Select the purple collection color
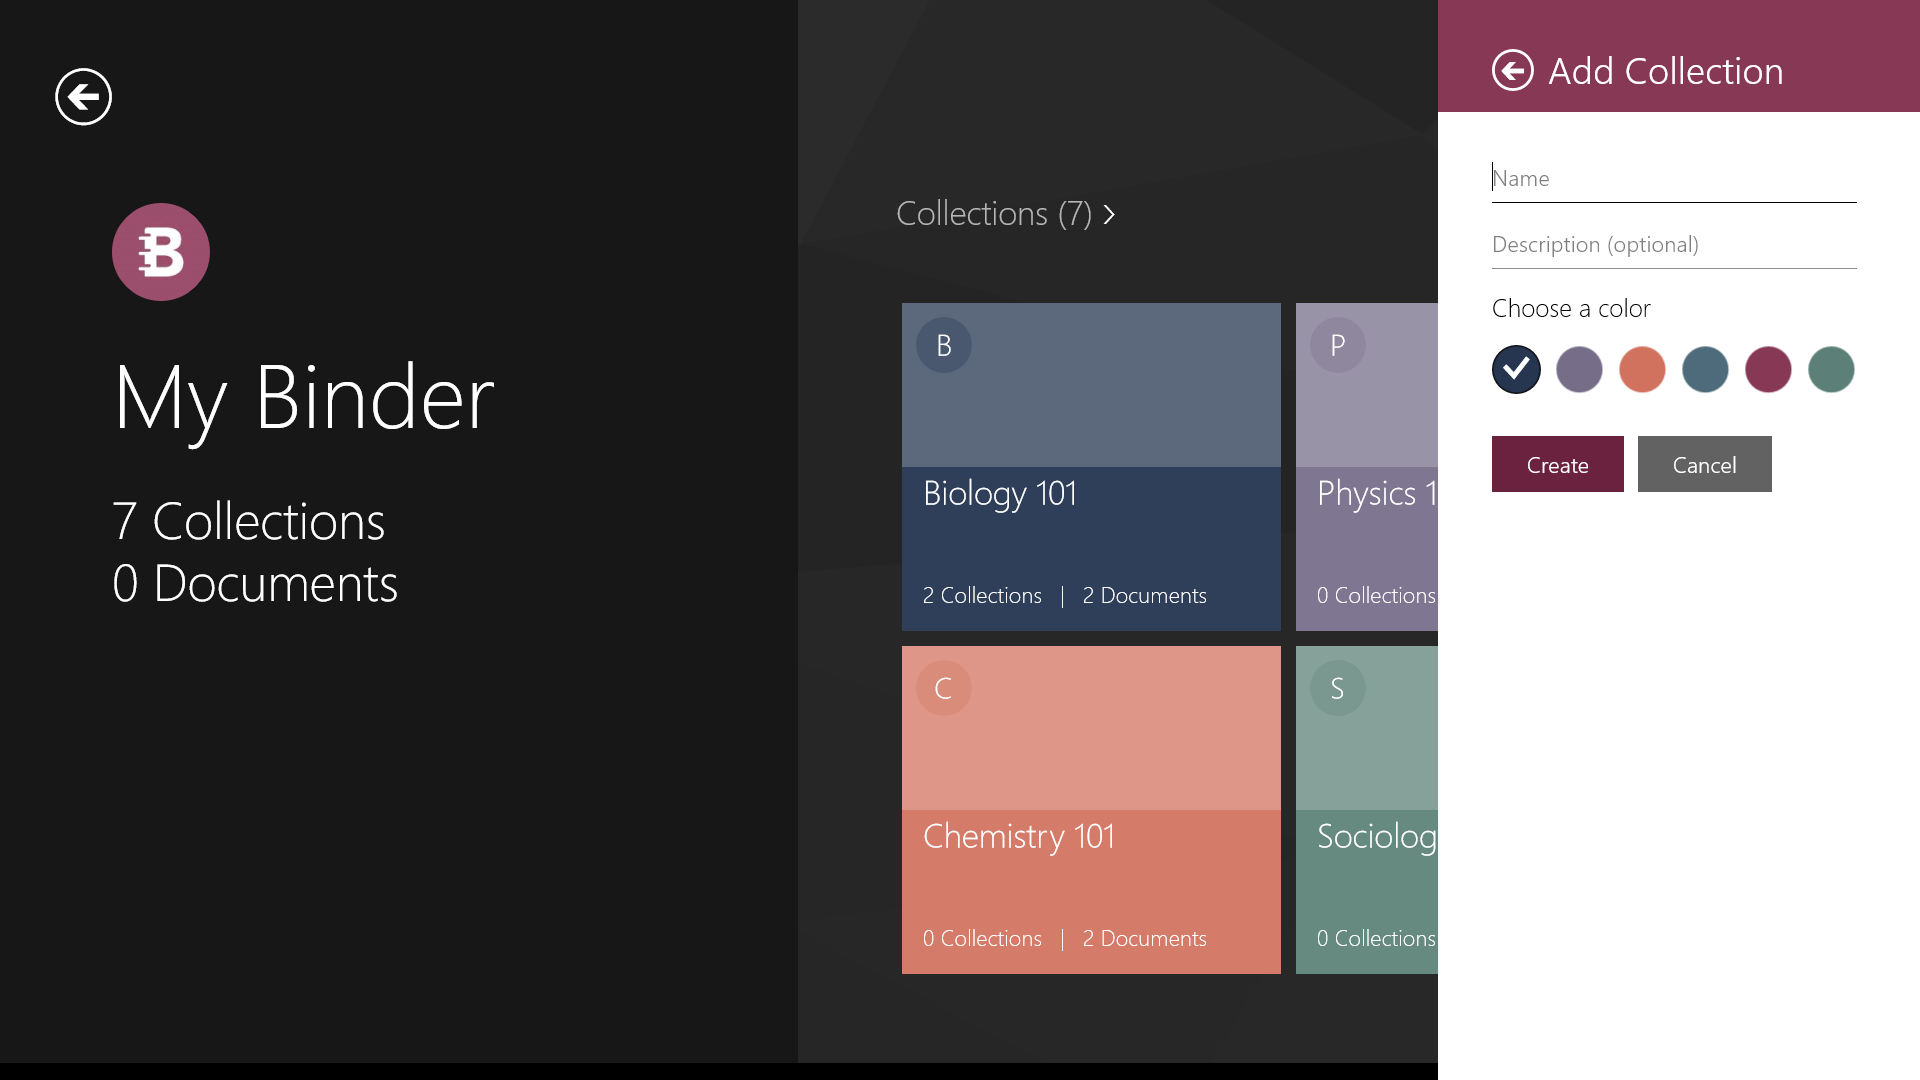The image size is (1920, 1080). click(x=1579, y=369)
